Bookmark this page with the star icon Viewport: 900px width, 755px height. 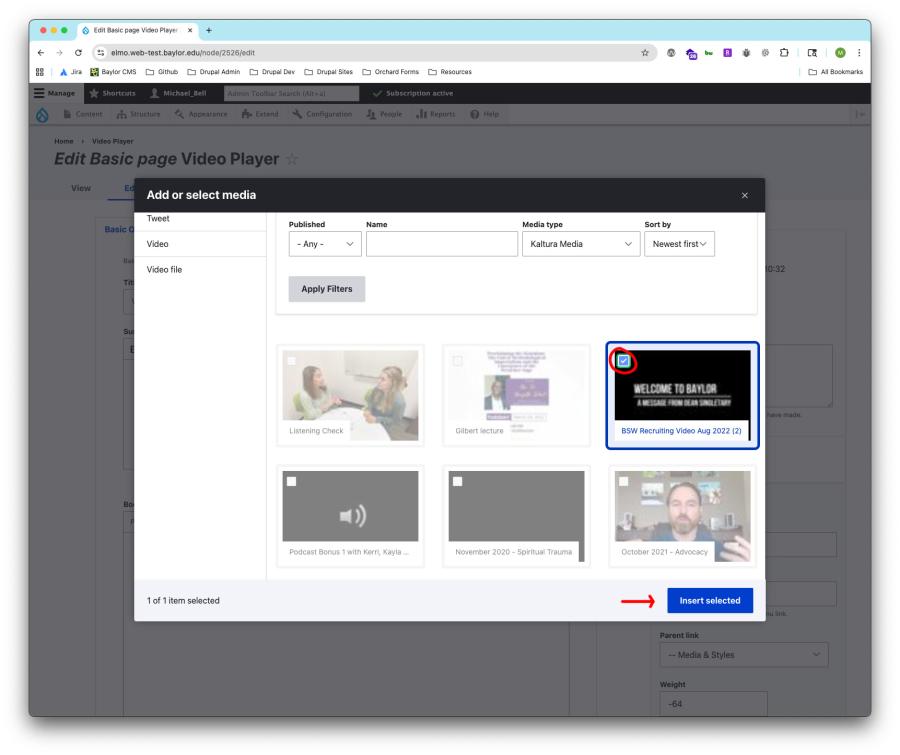(645, 53)
